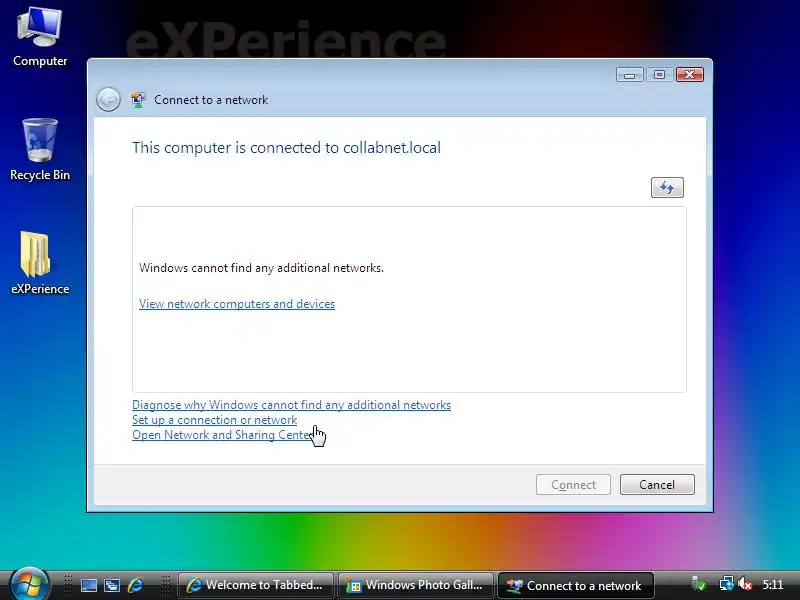
Task: Launch Internet Explorer from quick launch
Action: pyautogui.click(x=136, y=585)
